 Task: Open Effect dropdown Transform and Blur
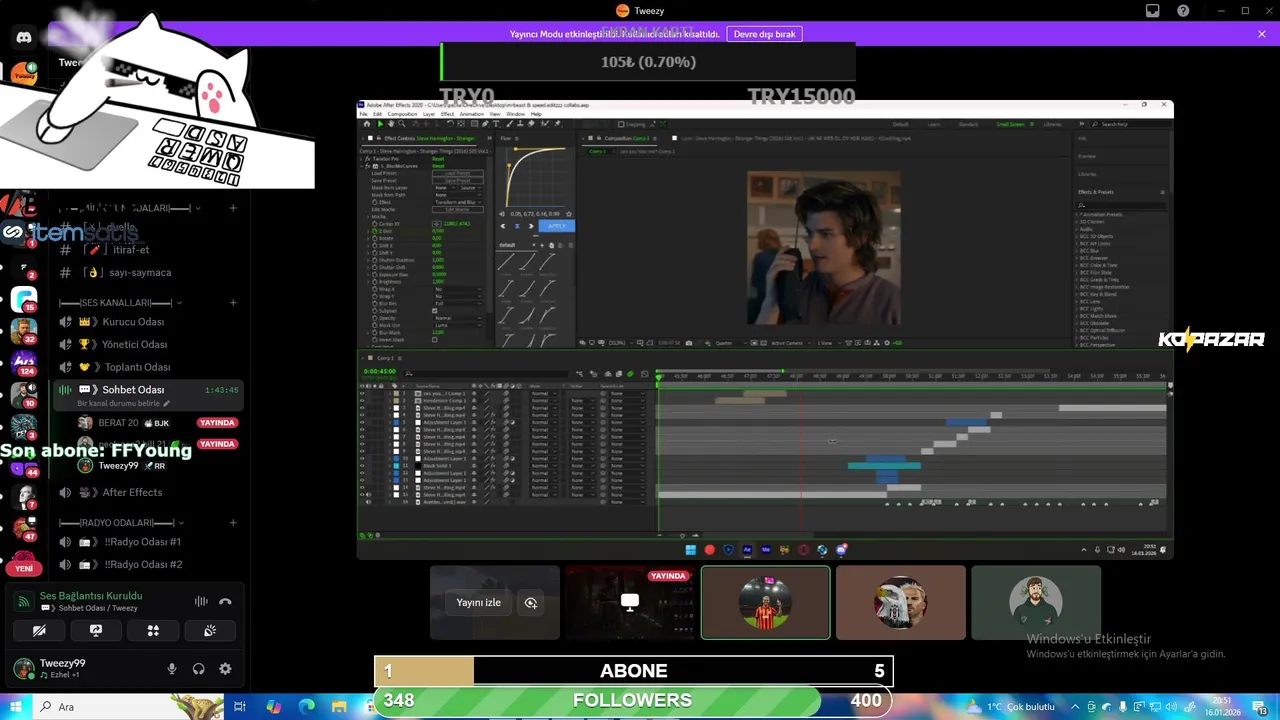[458, 202]
